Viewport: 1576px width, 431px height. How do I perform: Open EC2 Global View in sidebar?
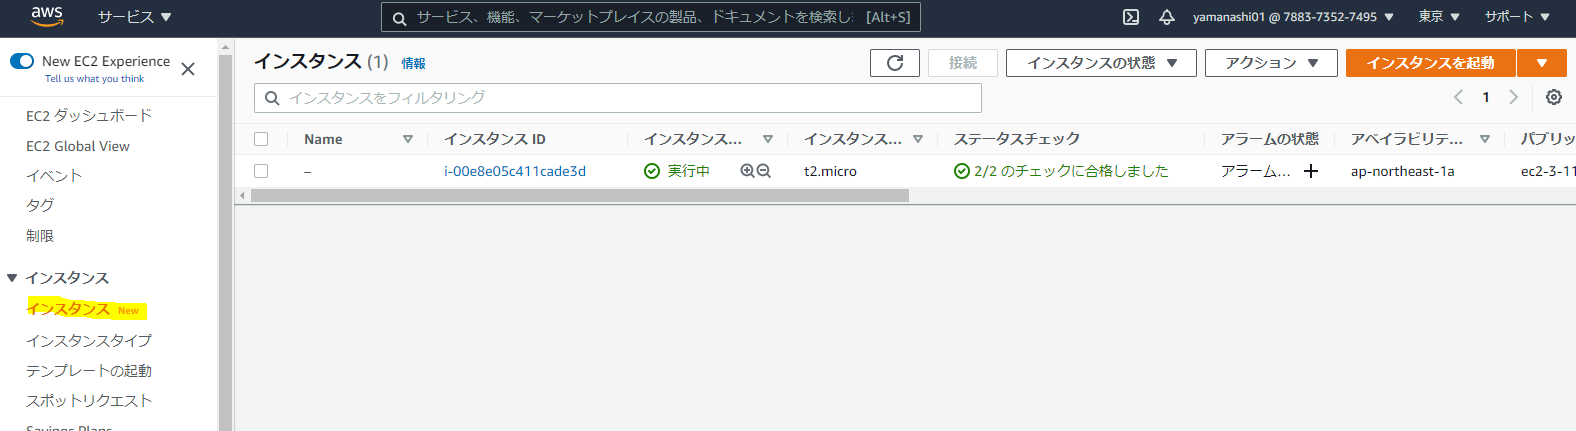(x=78, y=146)
